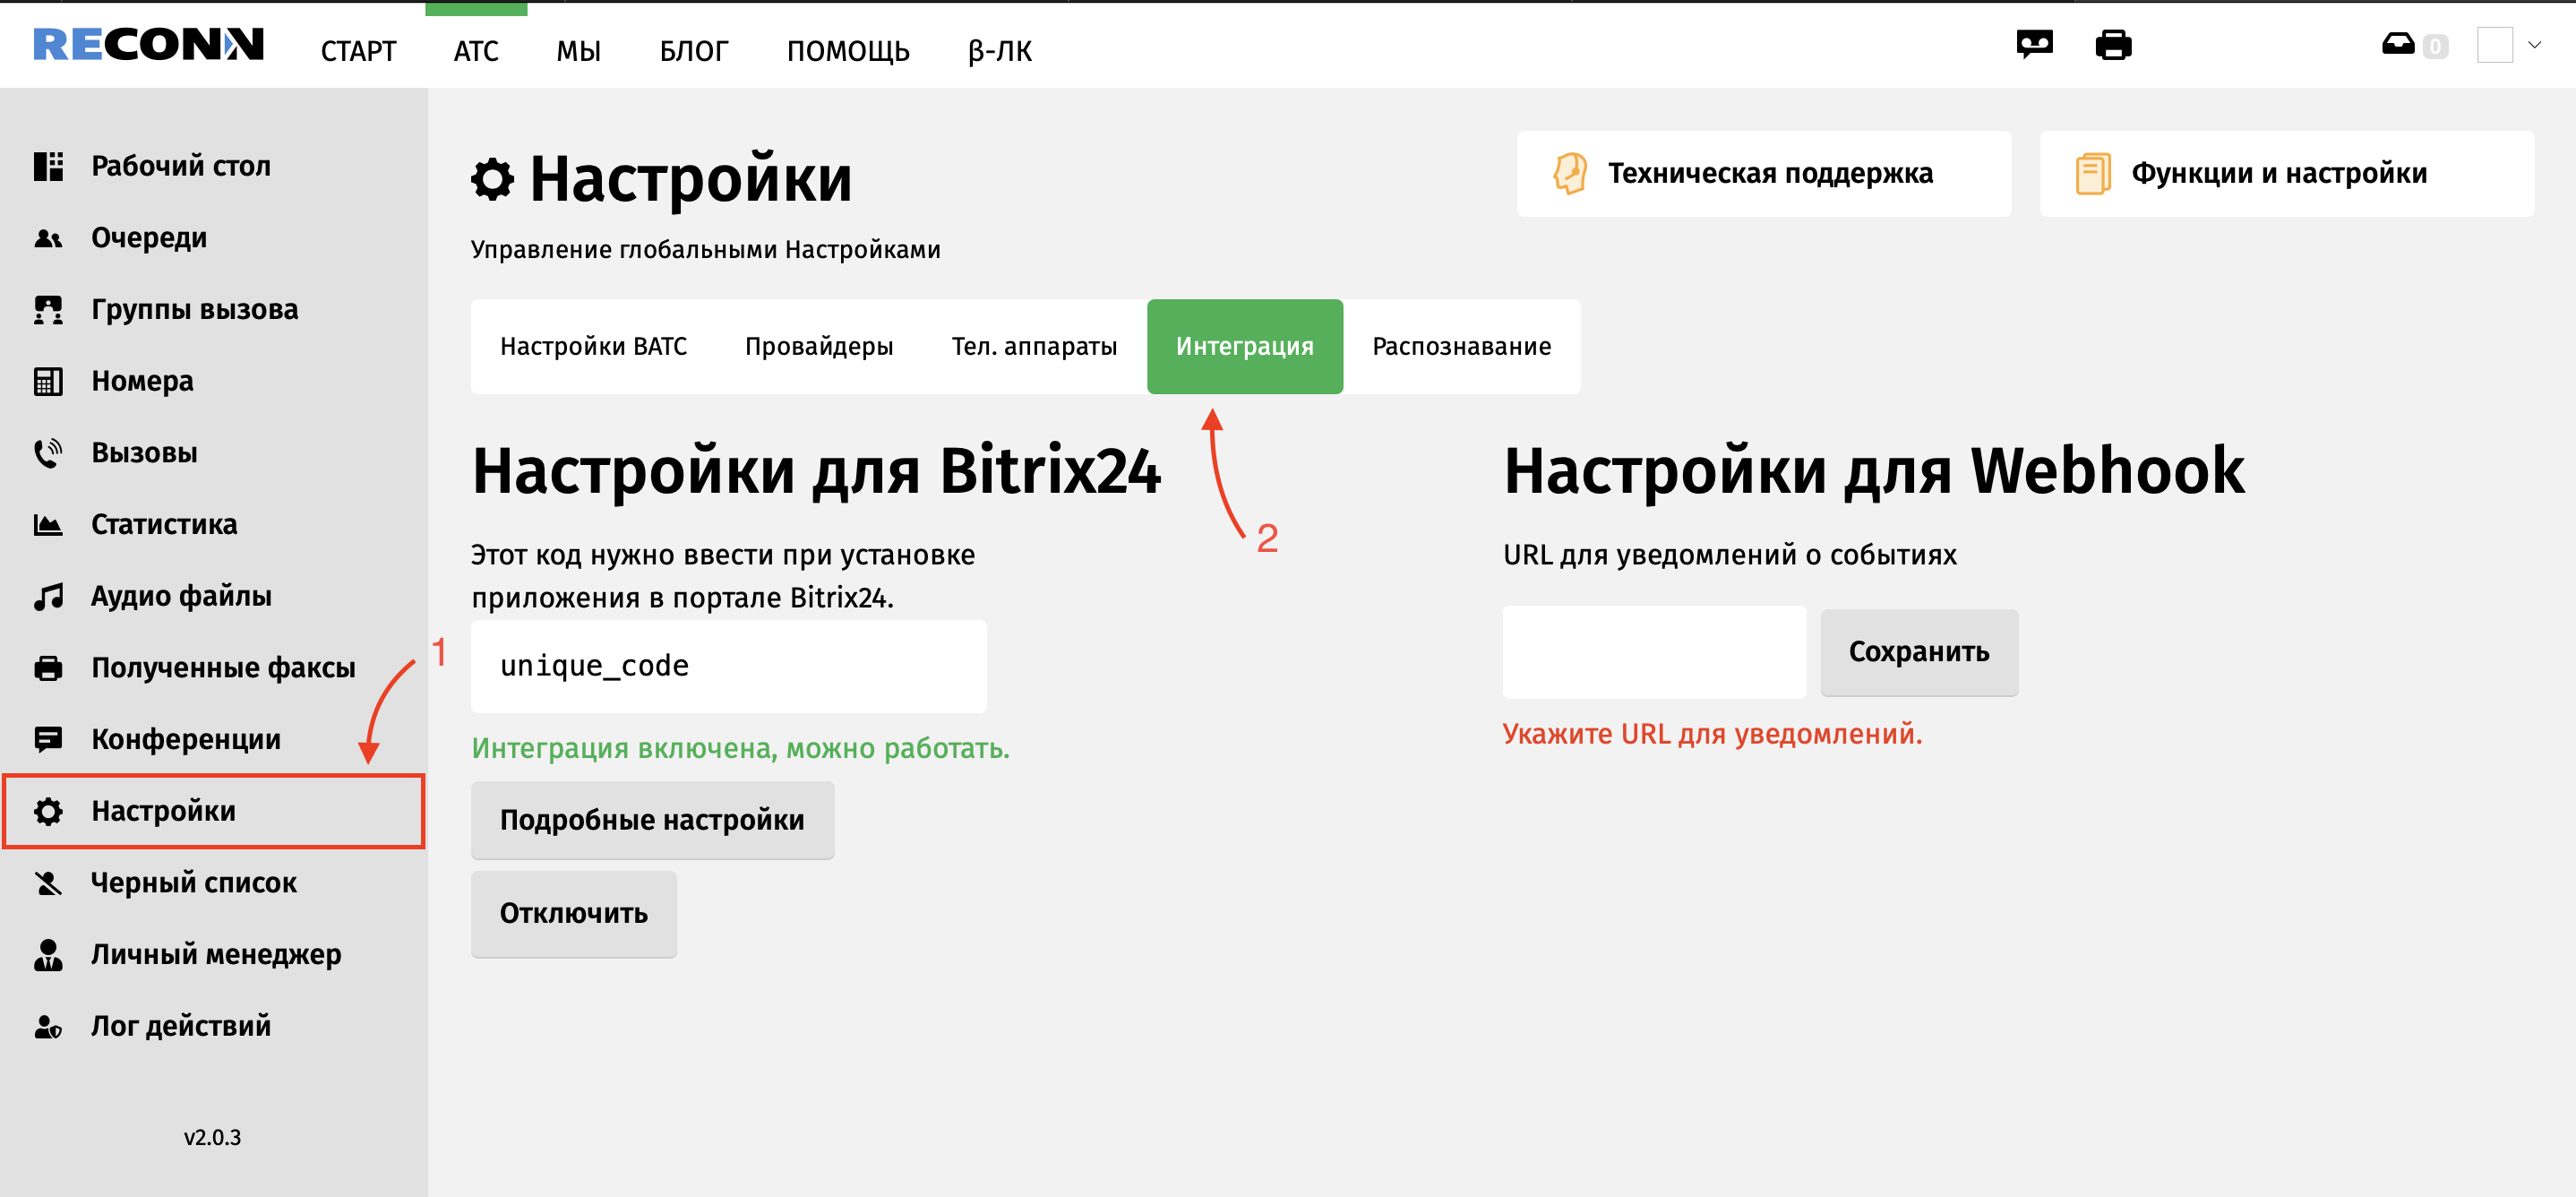Open СТАРТ in top navigation

pyautogui.click(x=358, y=51)
